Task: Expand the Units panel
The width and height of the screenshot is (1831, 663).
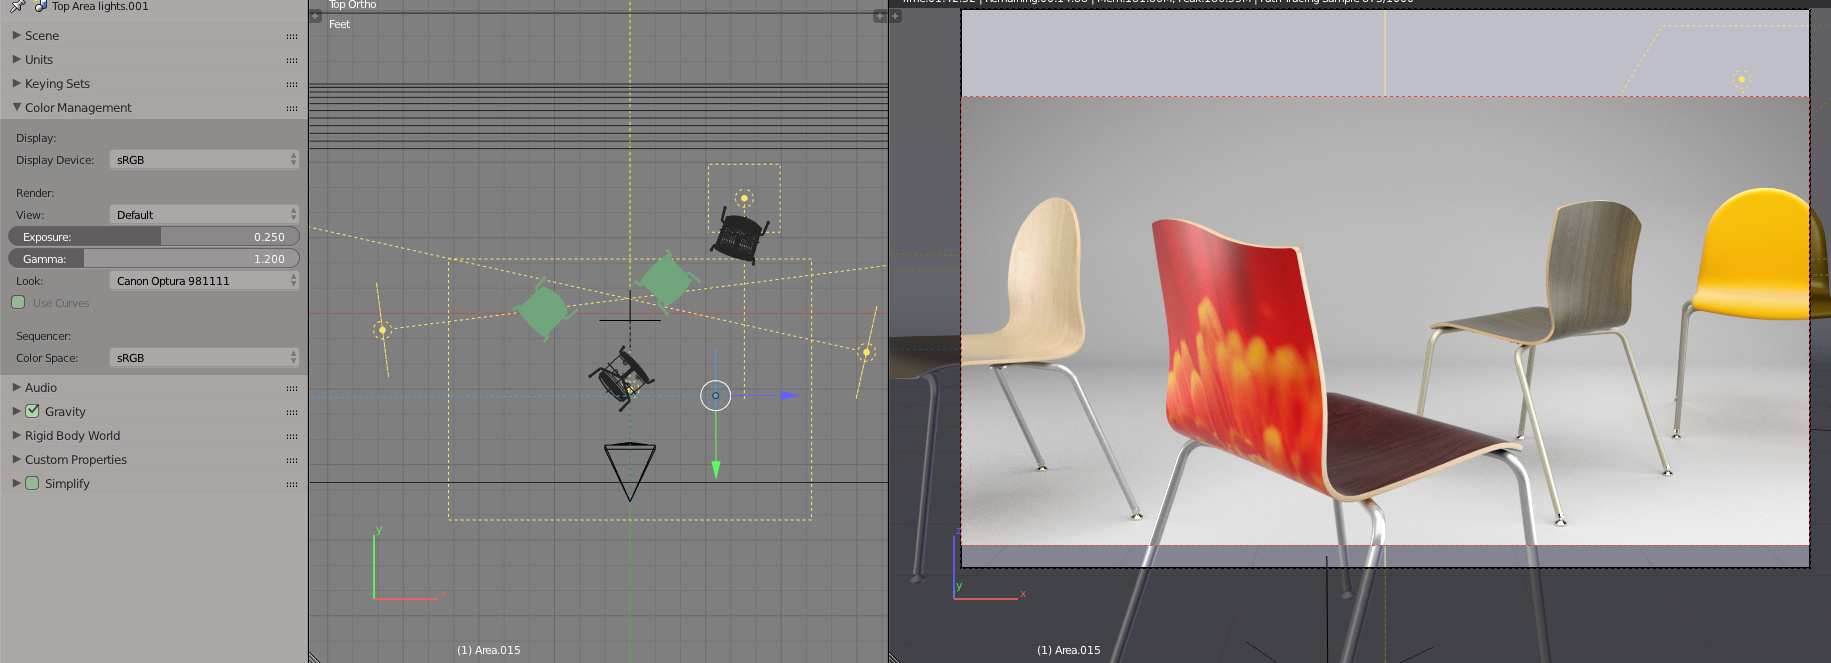Action: 16,59
